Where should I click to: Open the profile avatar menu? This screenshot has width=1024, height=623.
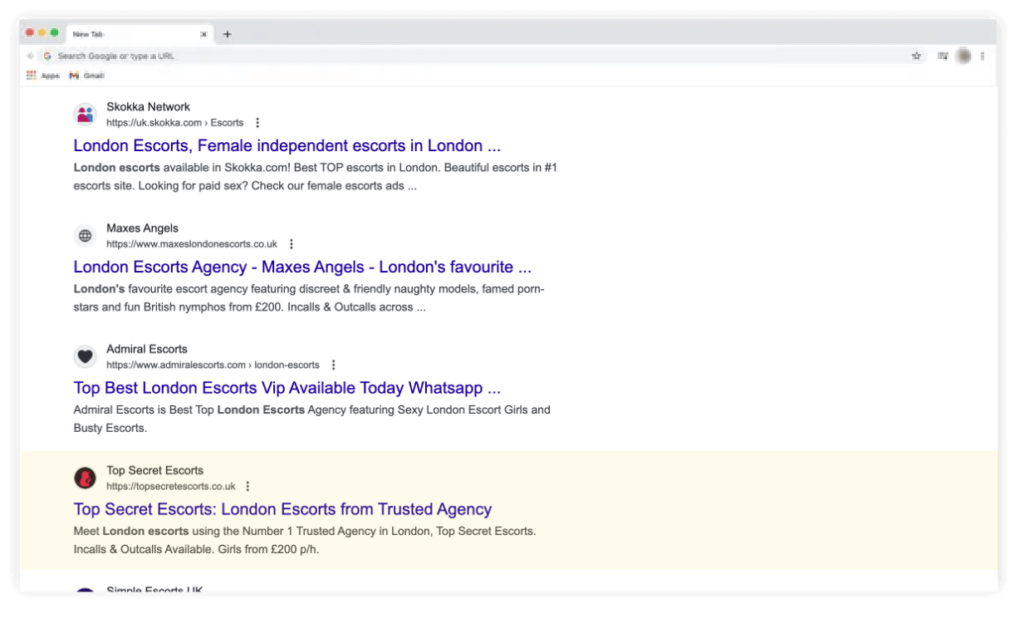pyautogui.click(x=963, y=56)
